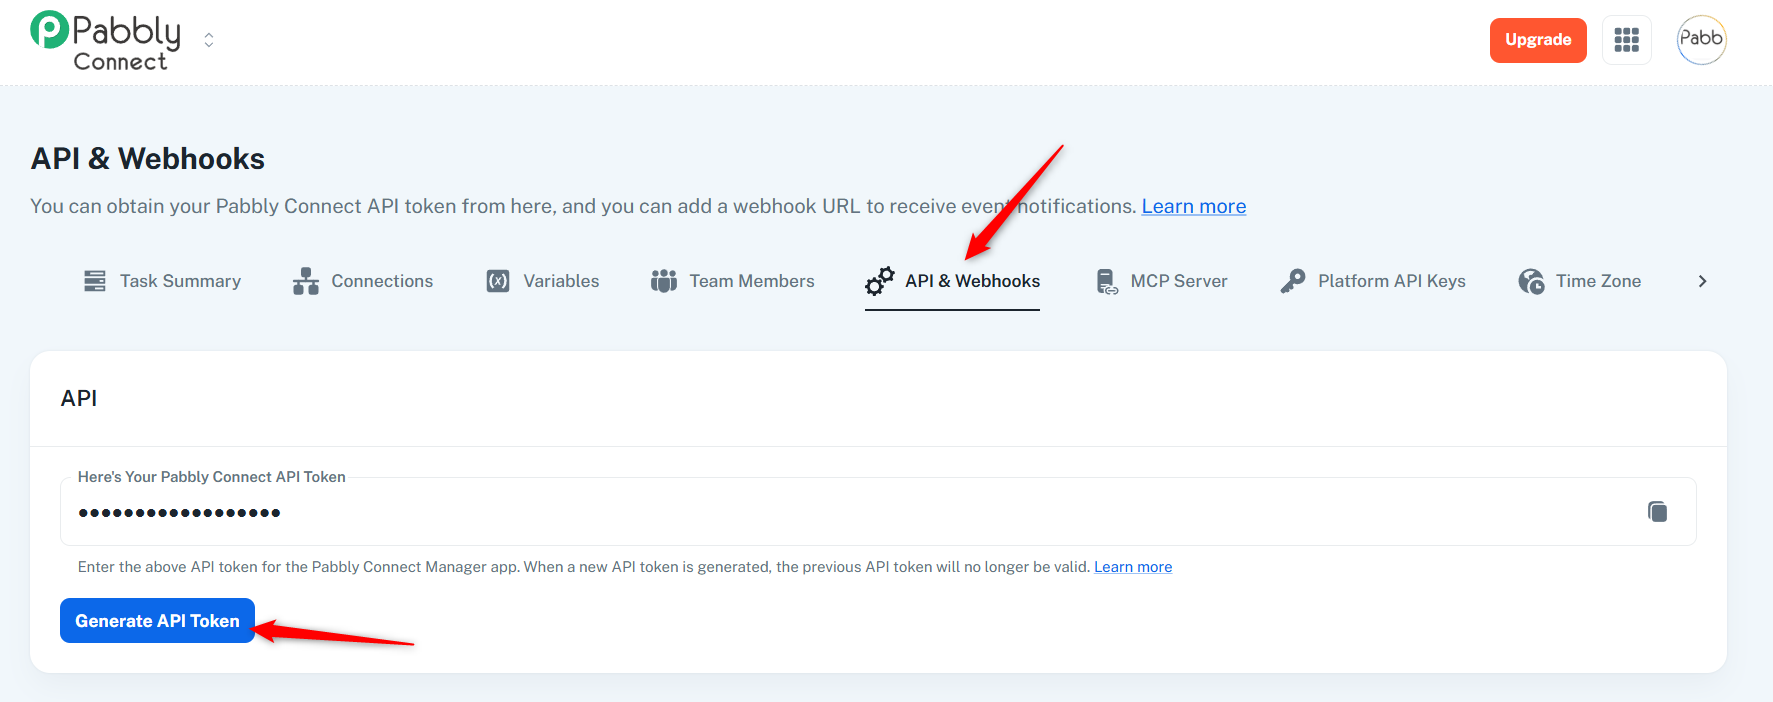Image resolution: width=1773 pixels, height=702 pixels.
Task: Click the Pabbly Connect logo
Action: click(x=106, y=41)
